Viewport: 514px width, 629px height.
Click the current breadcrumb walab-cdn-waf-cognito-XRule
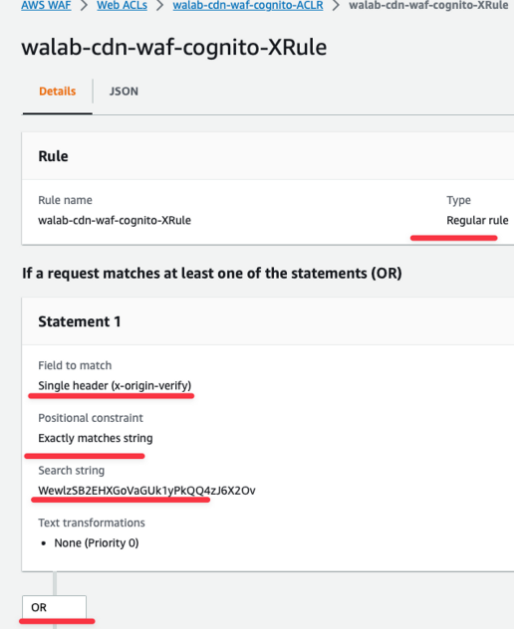point(429,5)
